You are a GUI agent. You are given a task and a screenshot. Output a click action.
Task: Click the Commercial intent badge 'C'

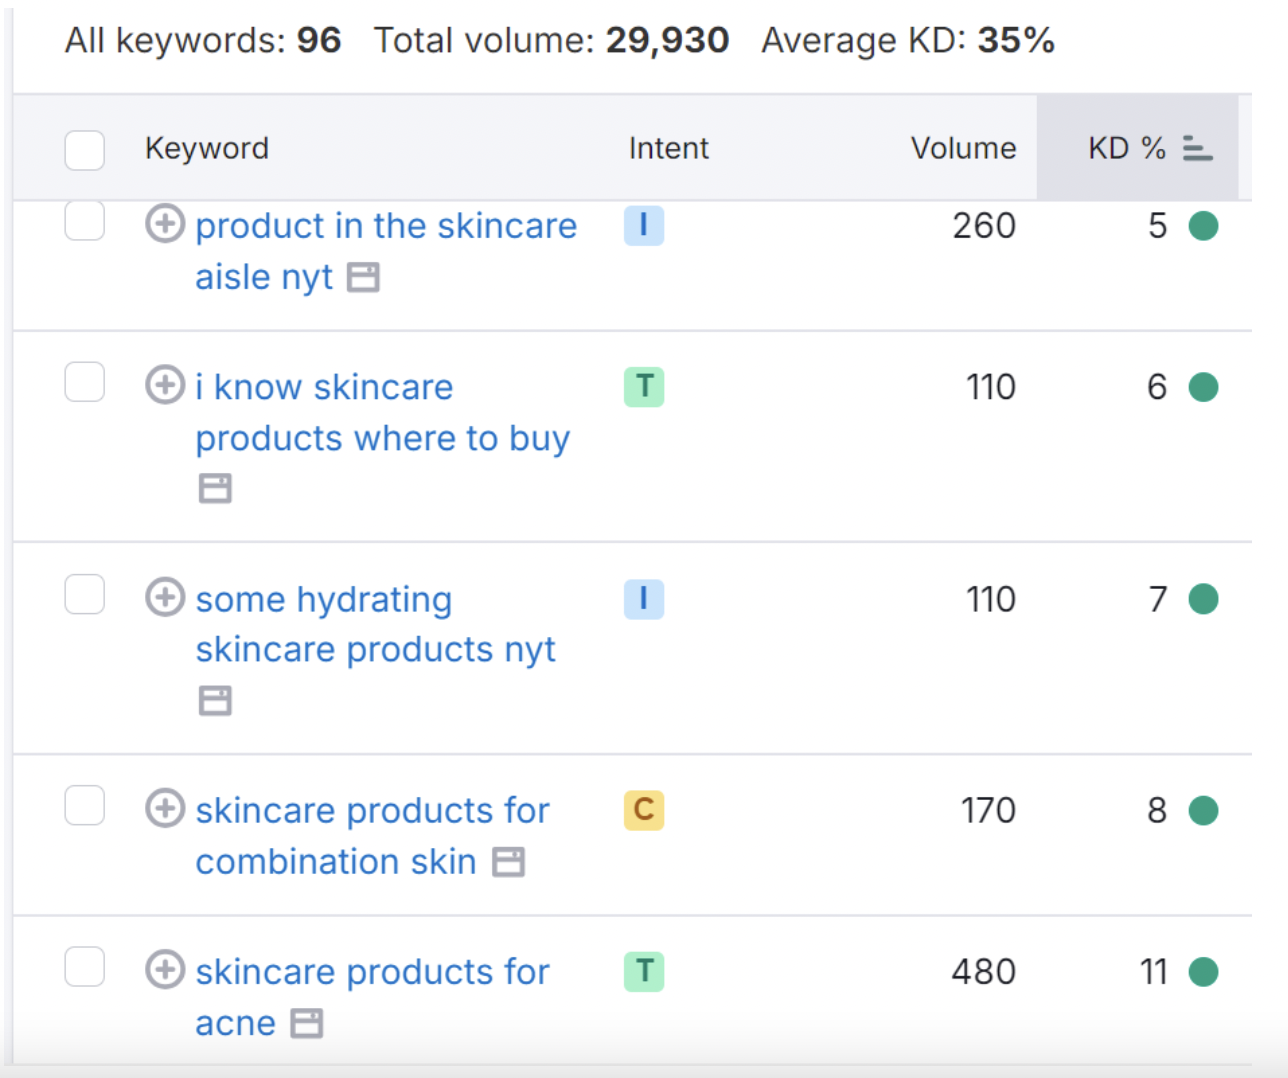pos(644,810)
